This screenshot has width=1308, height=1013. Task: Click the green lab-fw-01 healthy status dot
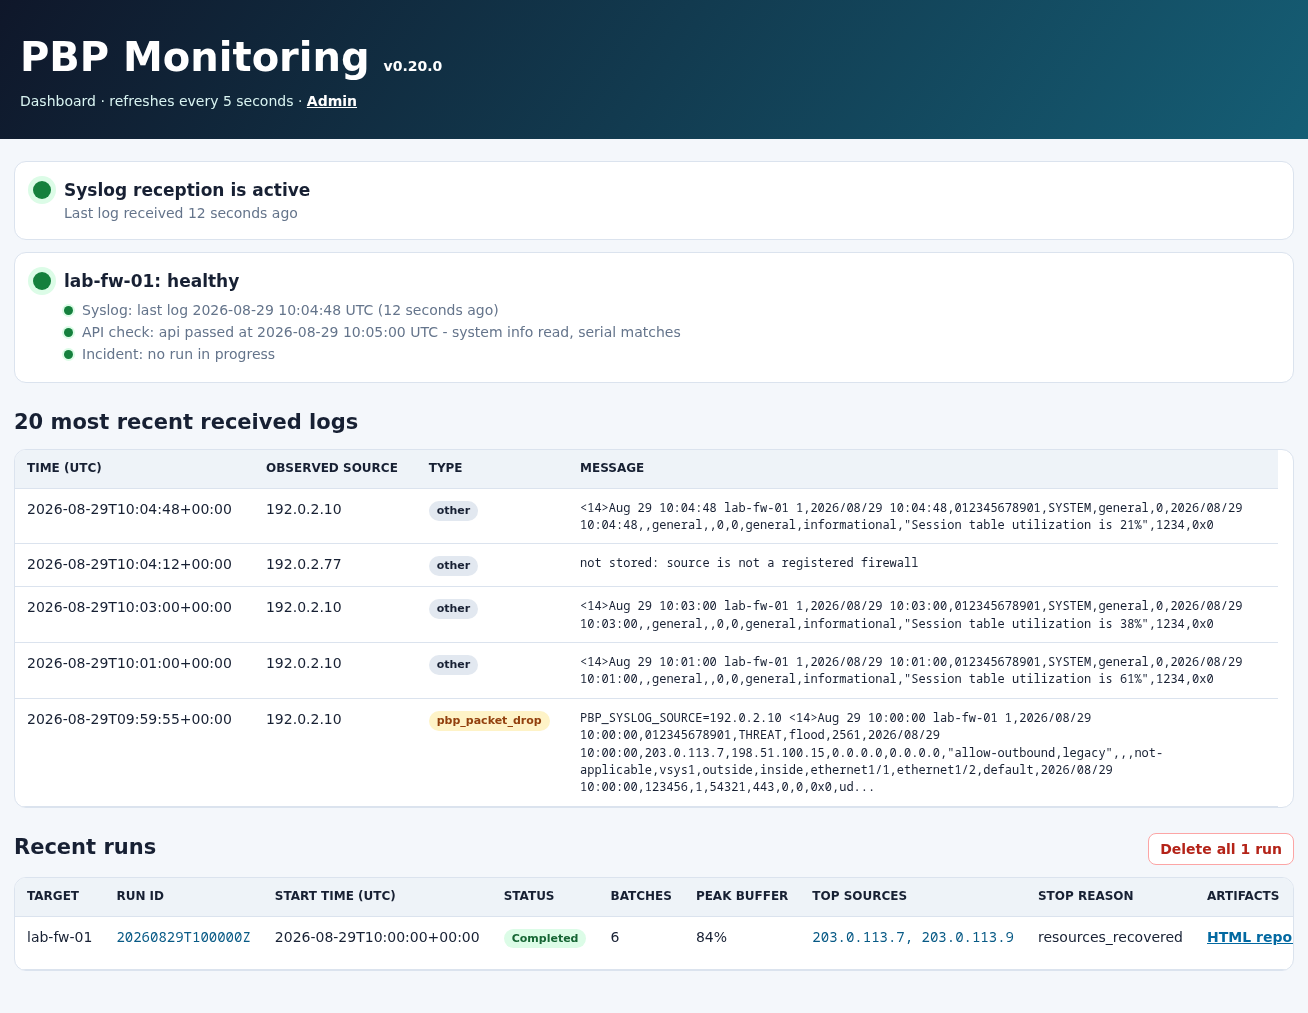click(42, 281)
